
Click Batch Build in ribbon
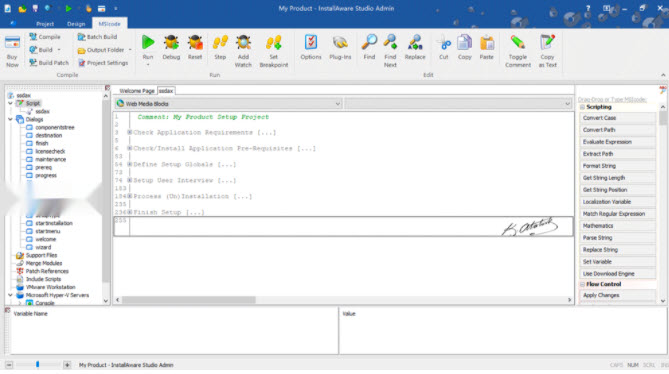tap(97, 37)
